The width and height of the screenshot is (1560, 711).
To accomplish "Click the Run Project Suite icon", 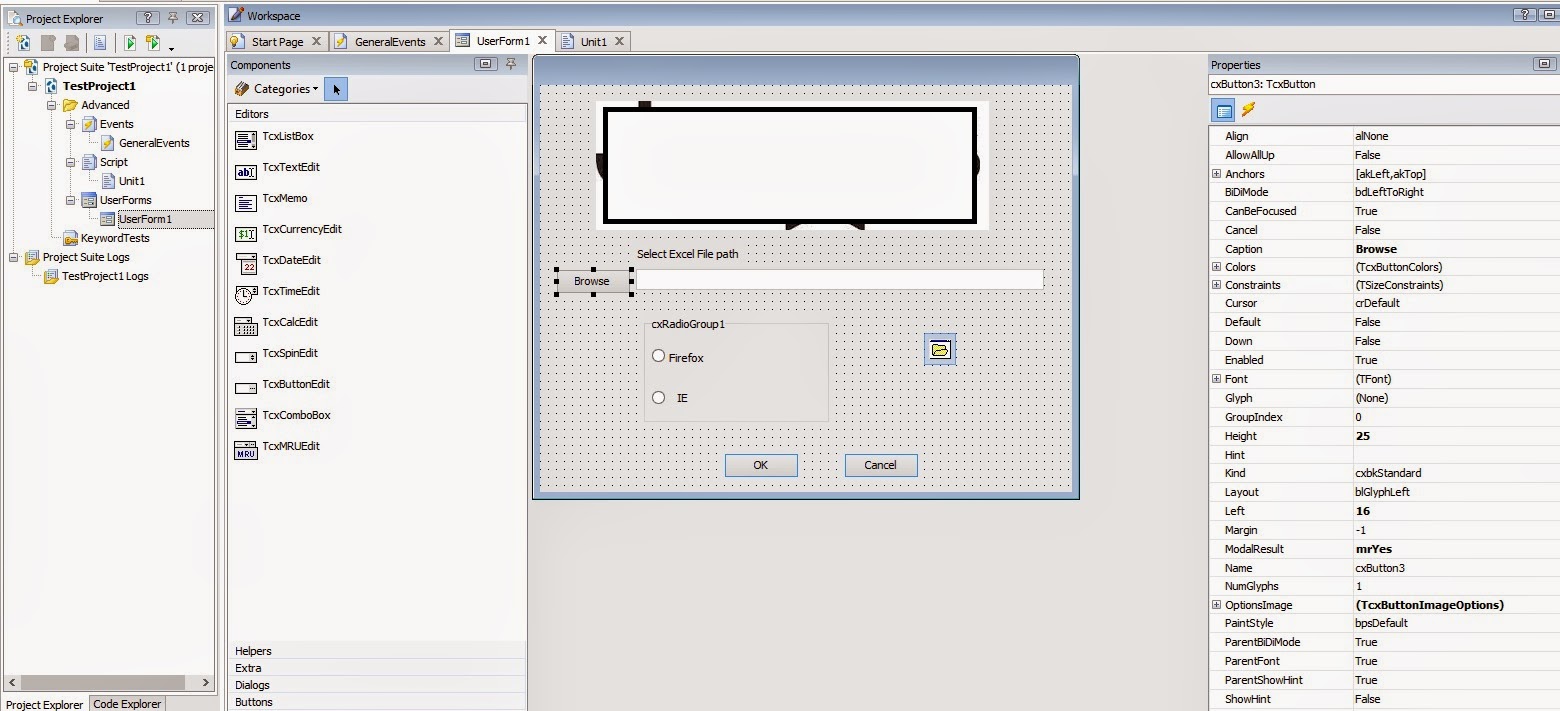I will point(151,43).
